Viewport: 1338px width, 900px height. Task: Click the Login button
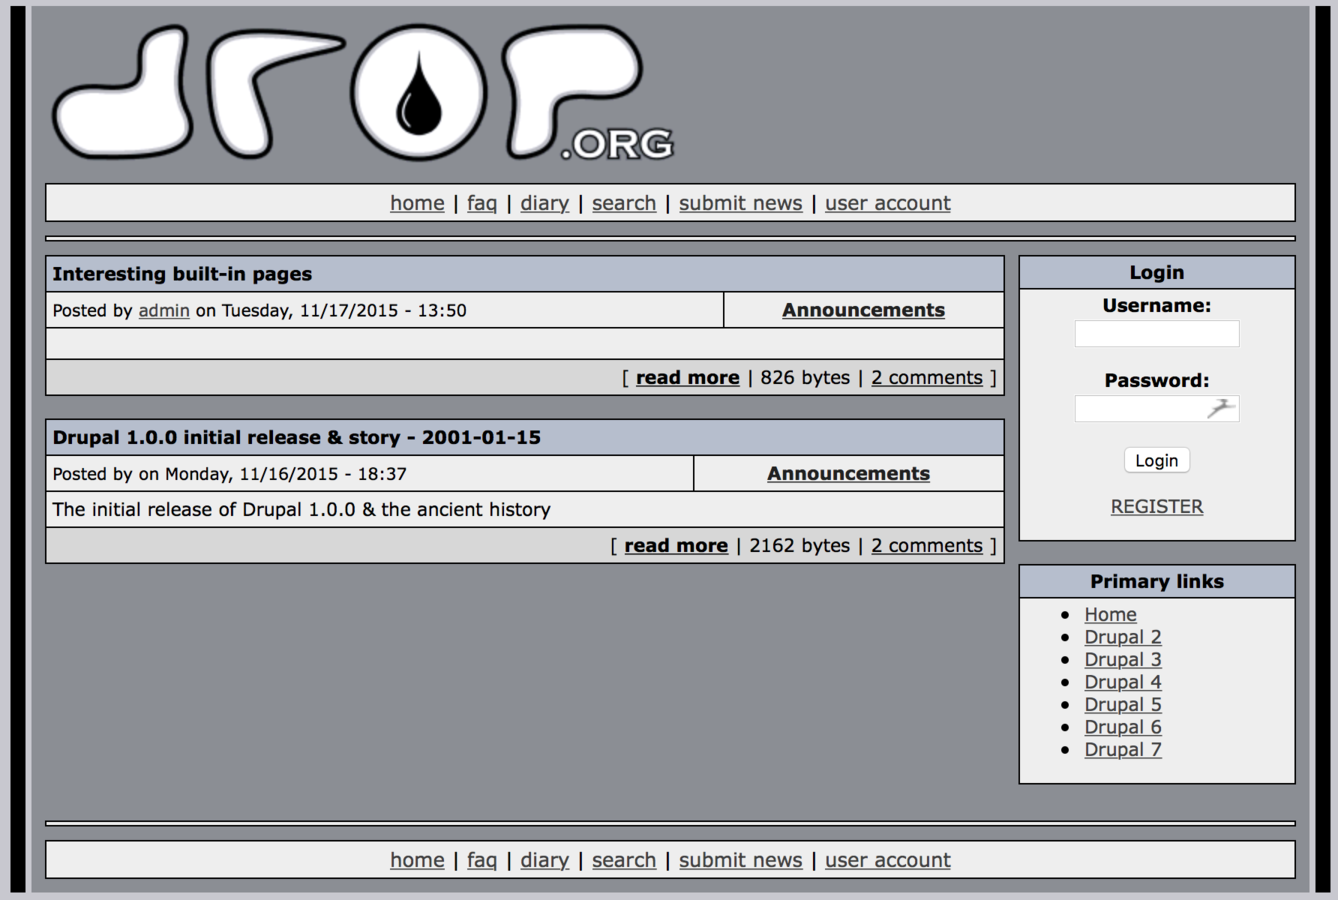click(1157, 460)
